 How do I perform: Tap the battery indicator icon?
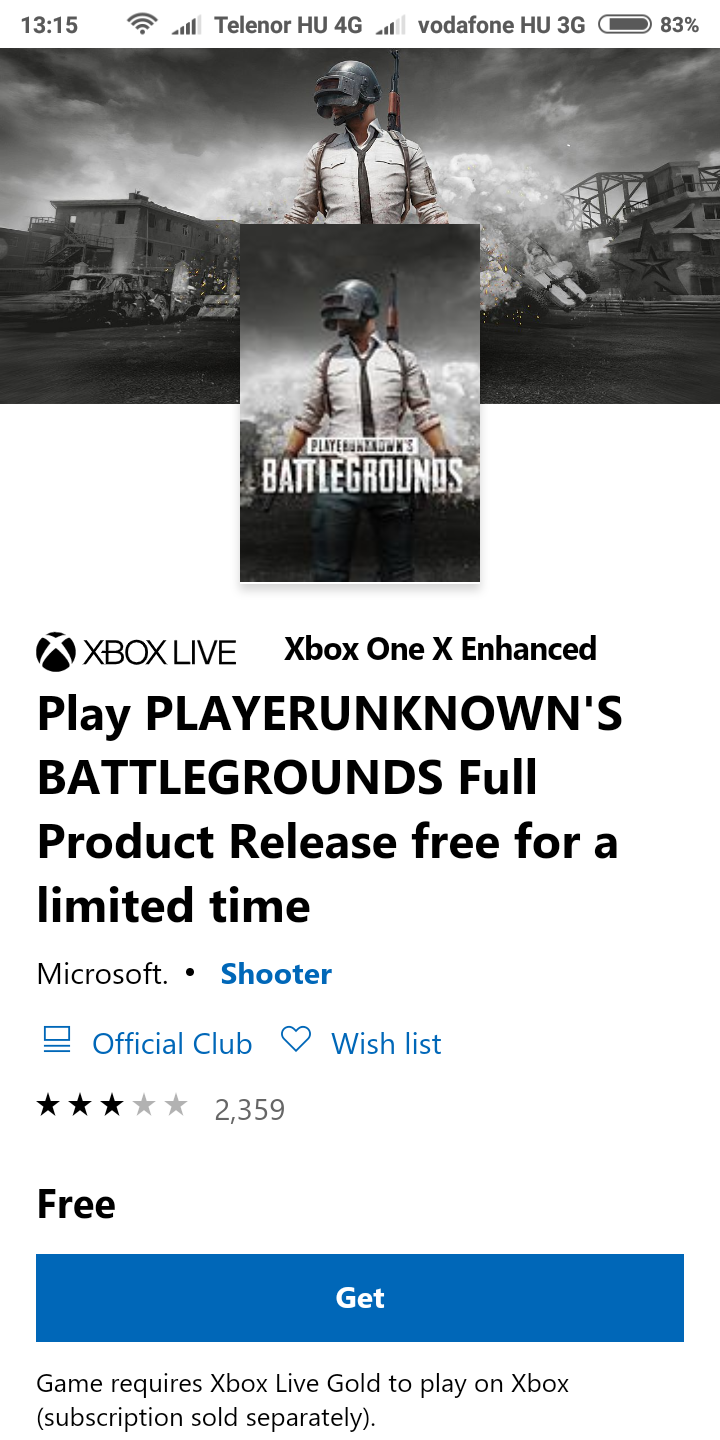[x=625, y=24]
